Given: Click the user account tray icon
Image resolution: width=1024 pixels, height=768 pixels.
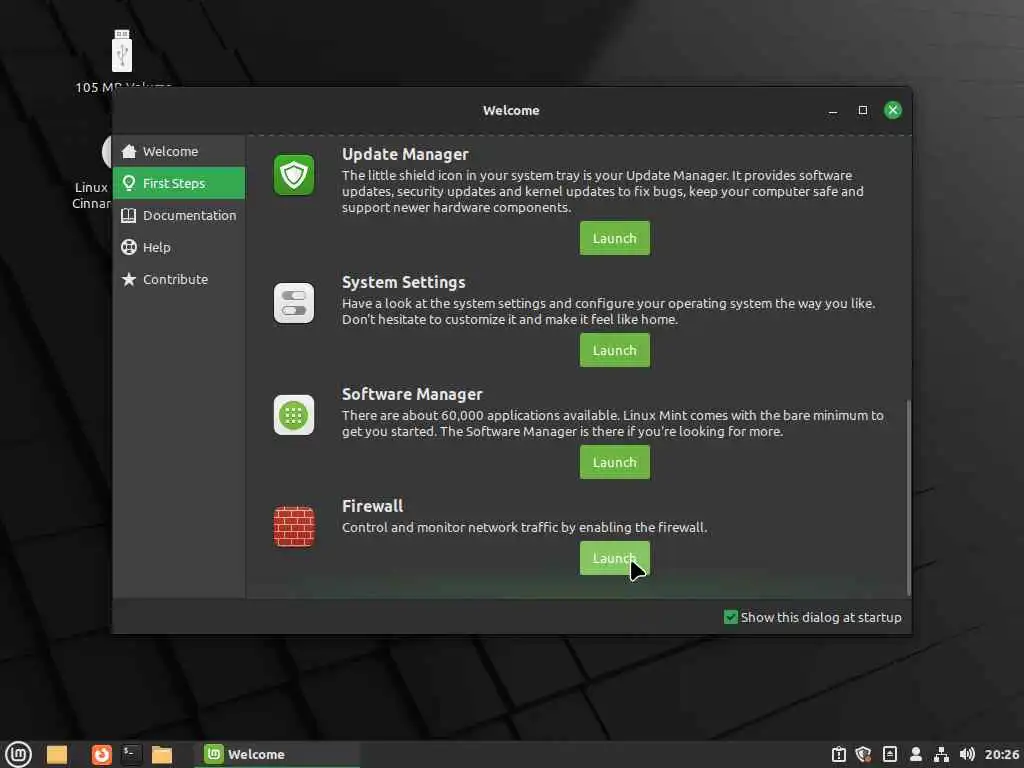Looking at the screenshot, I should [x=916, y=754].
